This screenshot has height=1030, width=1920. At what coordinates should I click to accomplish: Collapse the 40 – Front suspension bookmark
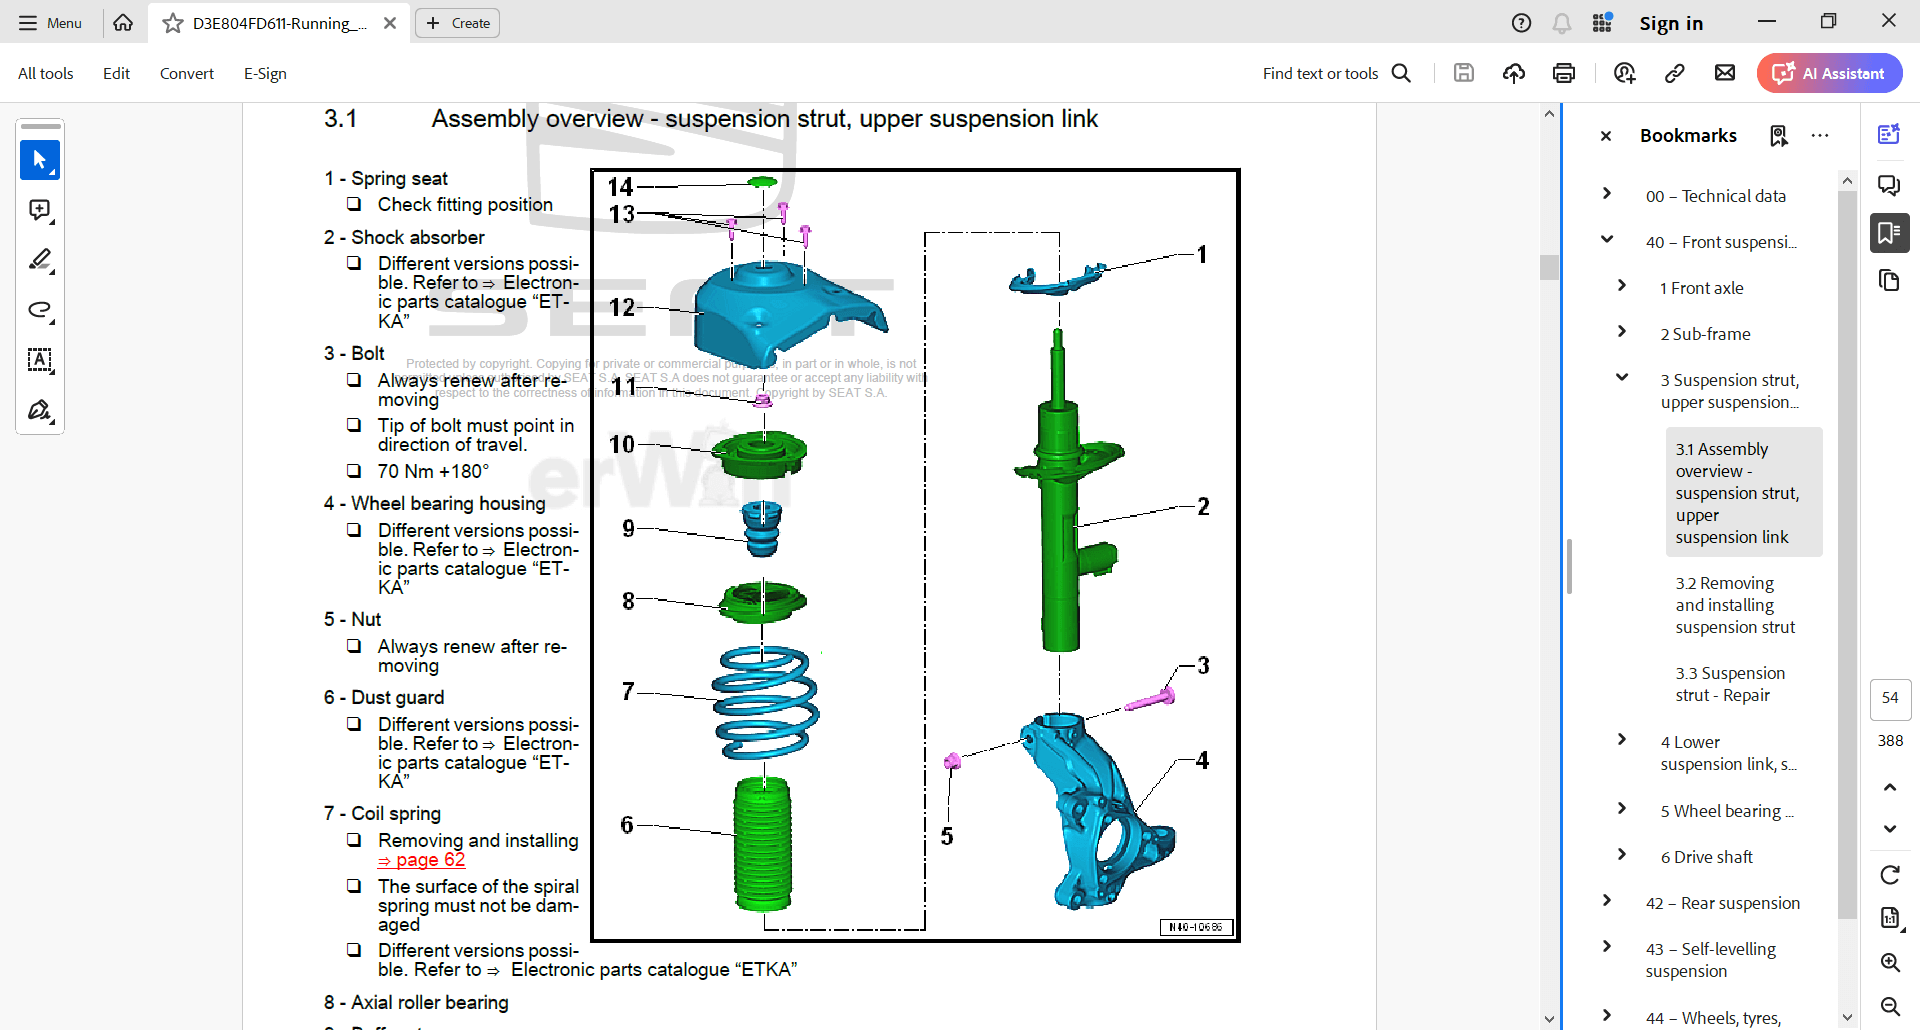(x=1606, y=240)
